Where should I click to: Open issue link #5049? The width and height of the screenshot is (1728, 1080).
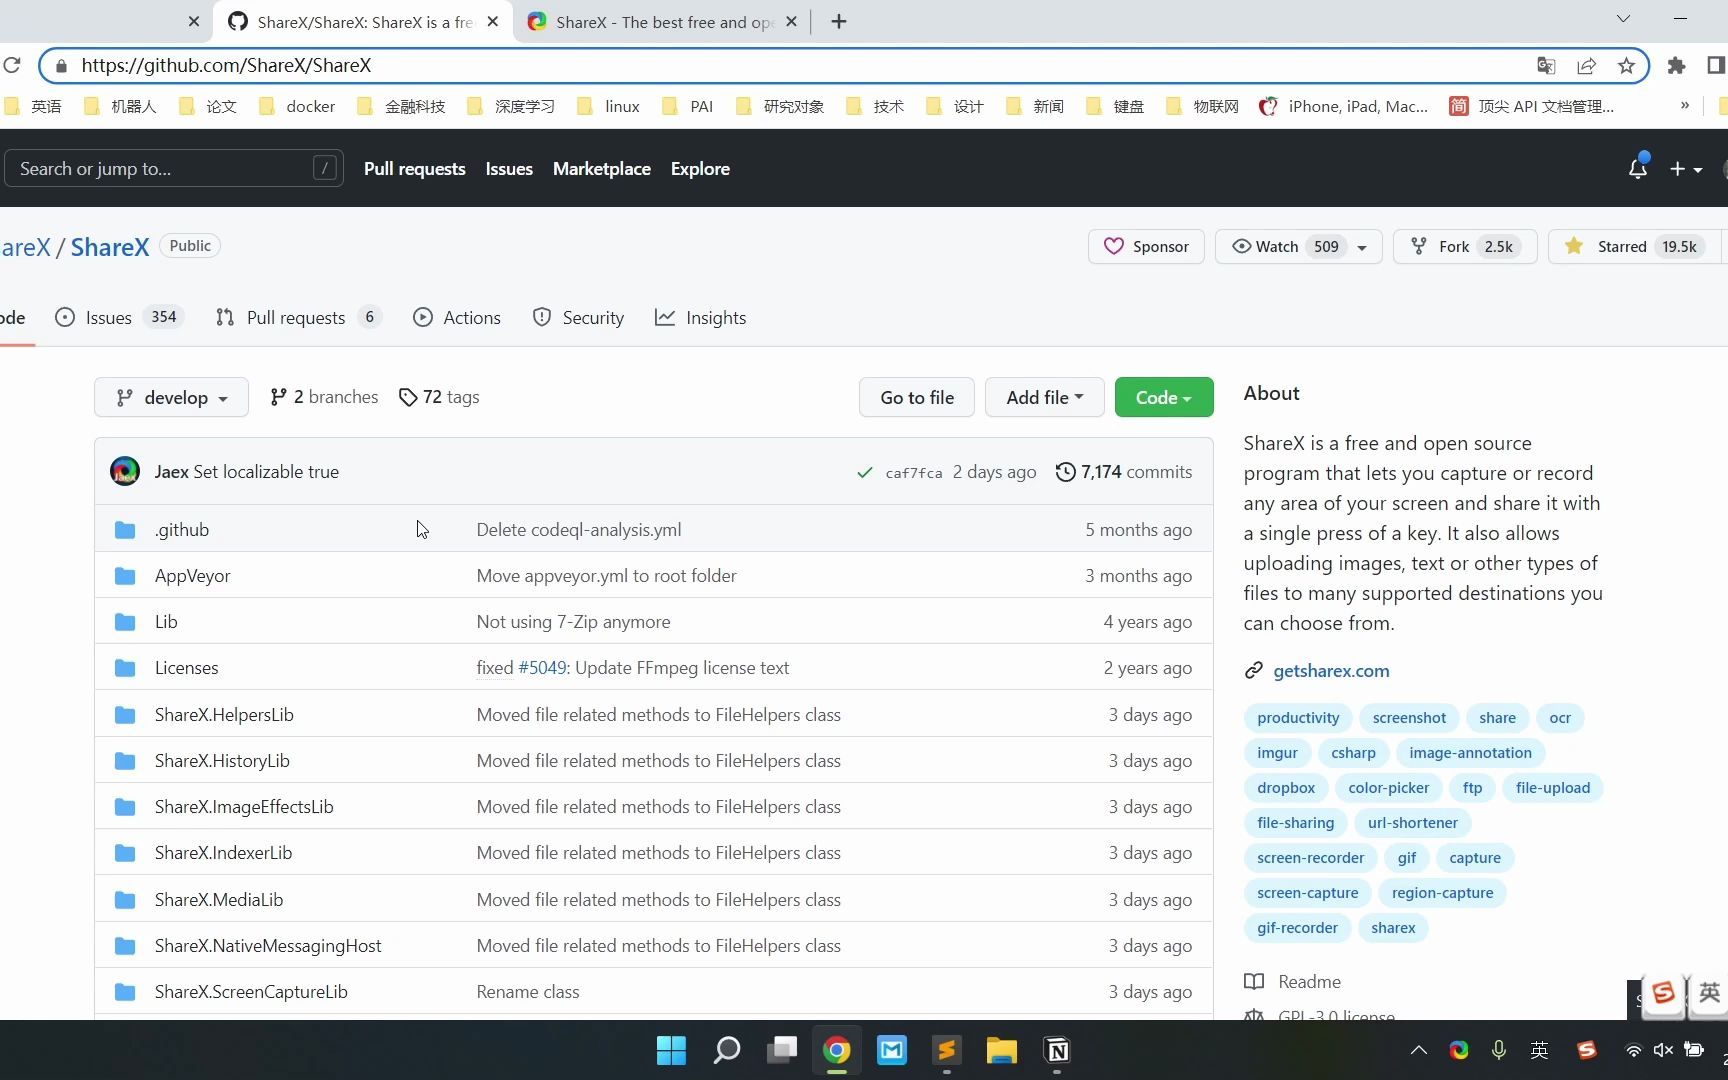542,667
